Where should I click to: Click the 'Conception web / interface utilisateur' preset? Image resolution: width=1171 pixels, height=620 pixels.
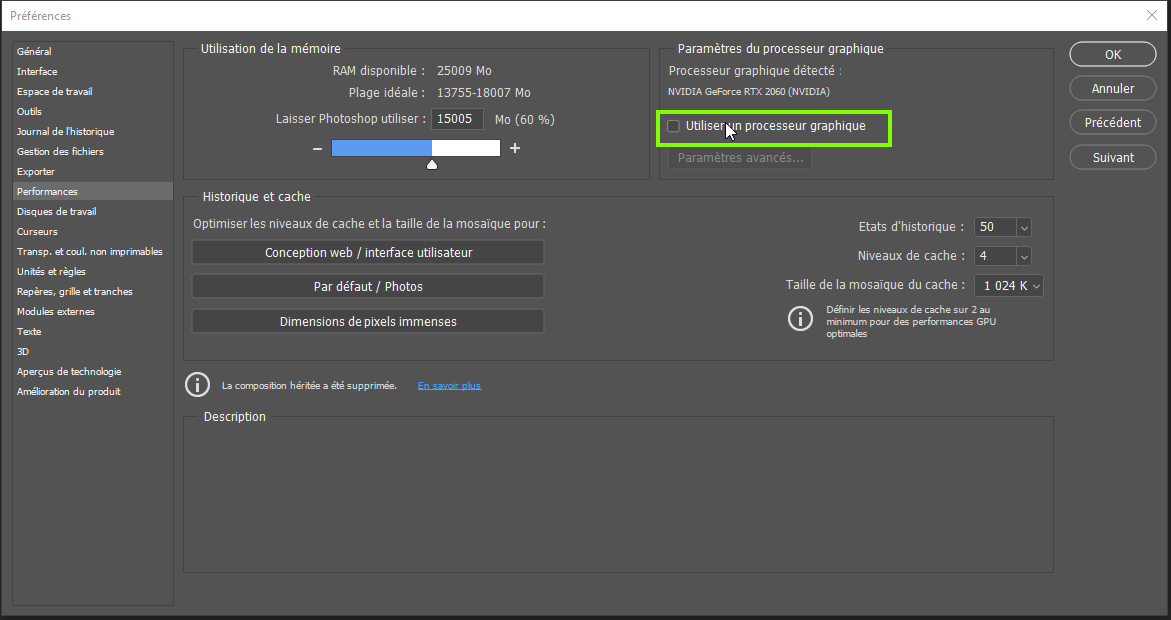point(367,252)
